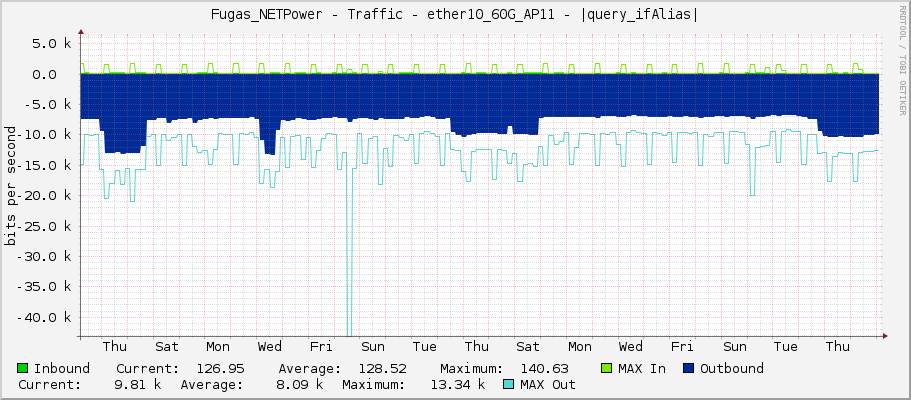911x400 pixels.
Task: Click the -30.0 k y-axis label
Action: [x=42, y=256]
